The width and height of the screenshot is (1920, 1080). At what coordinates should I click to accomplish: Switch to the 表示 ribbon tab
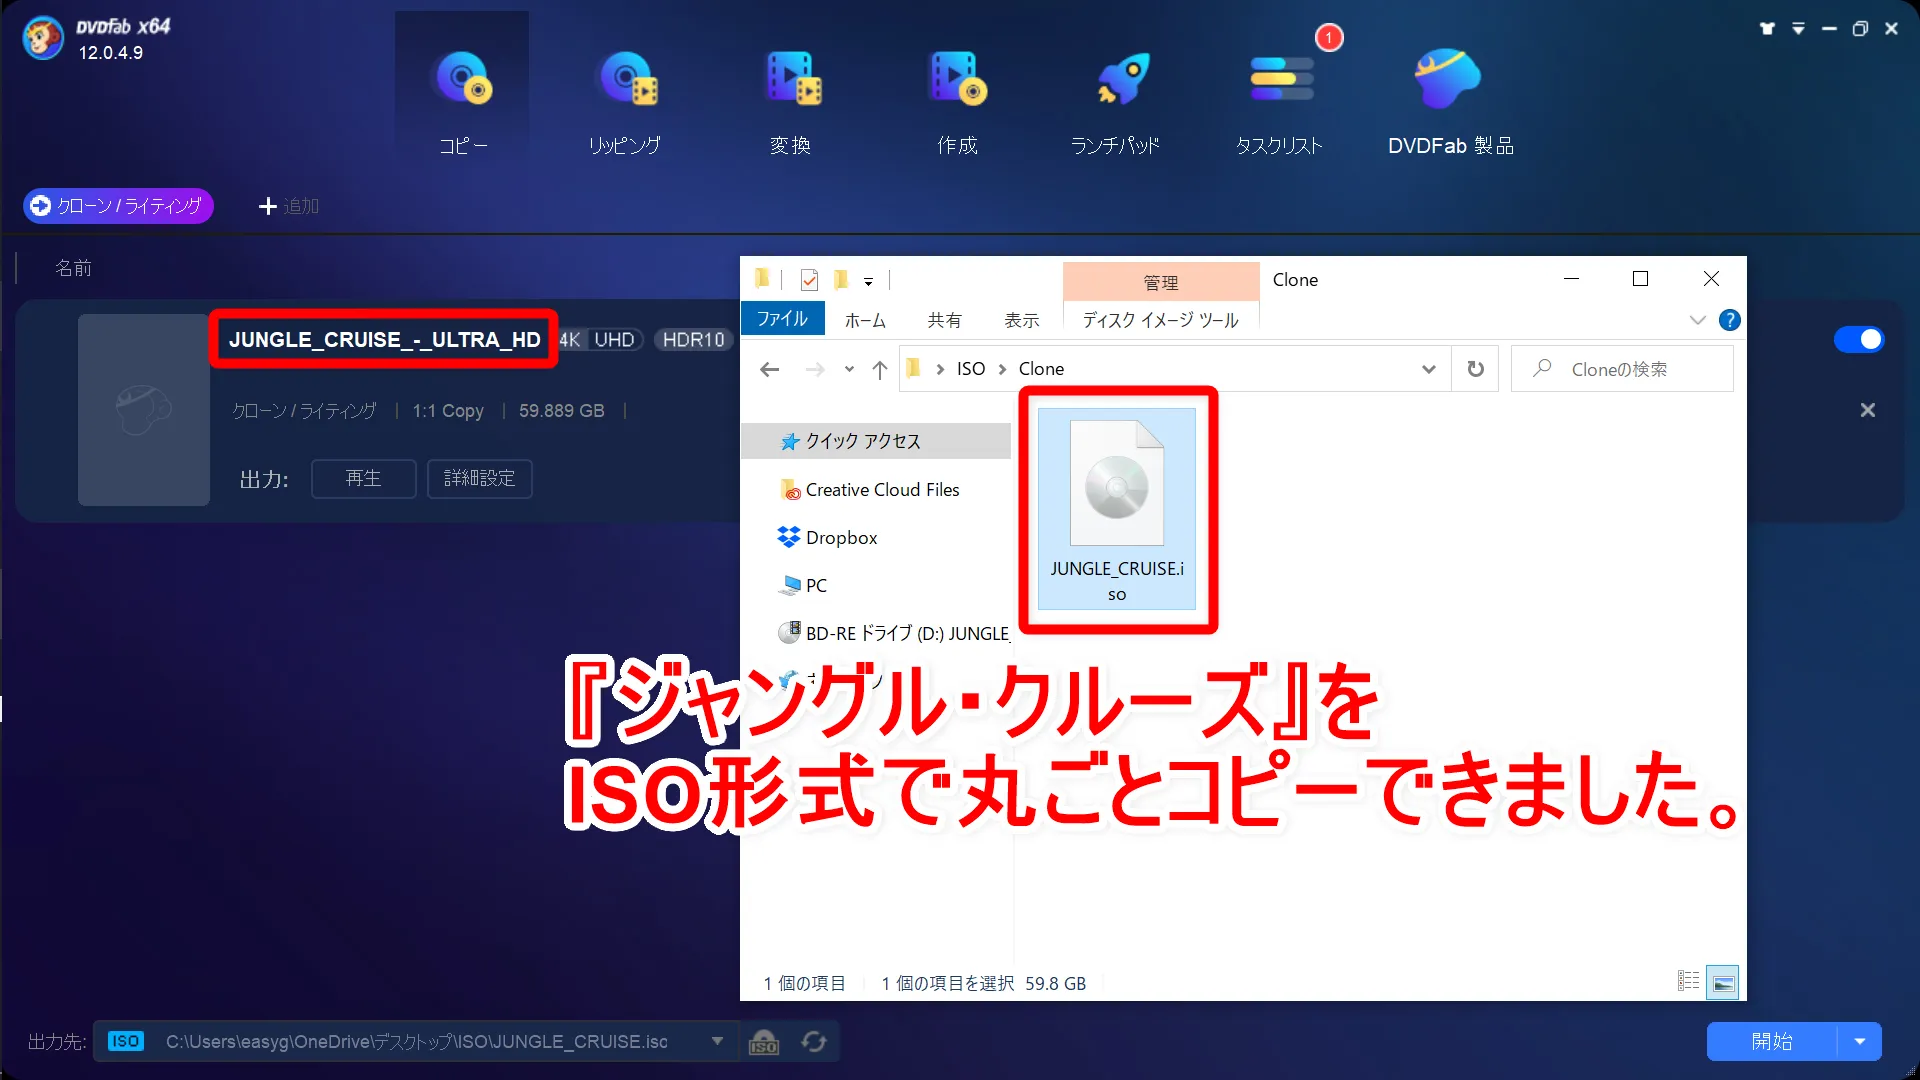(x=1022, y=320)
